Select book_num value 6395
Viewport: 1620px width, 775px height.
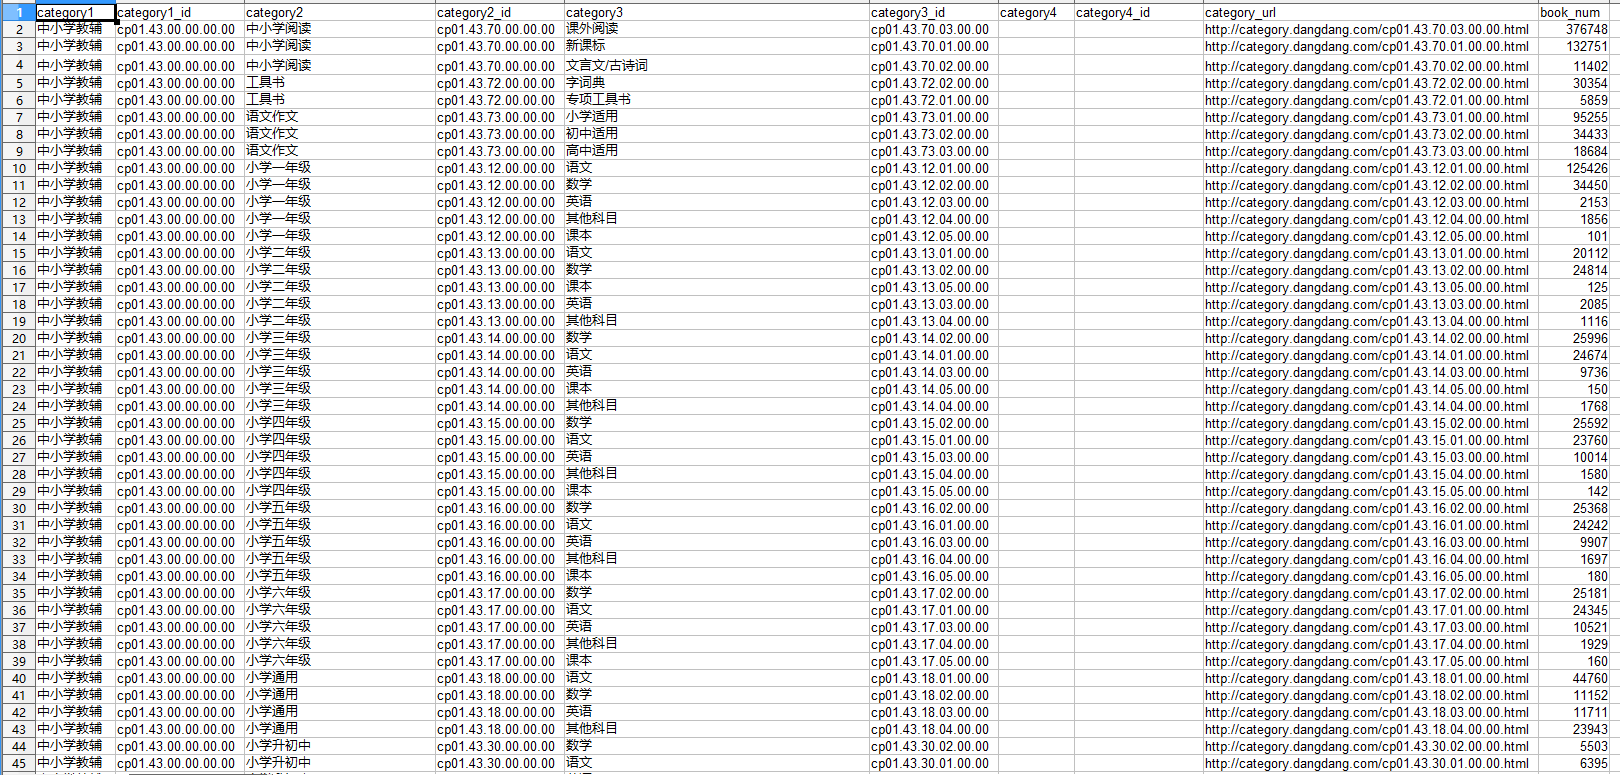(1575, 763)
